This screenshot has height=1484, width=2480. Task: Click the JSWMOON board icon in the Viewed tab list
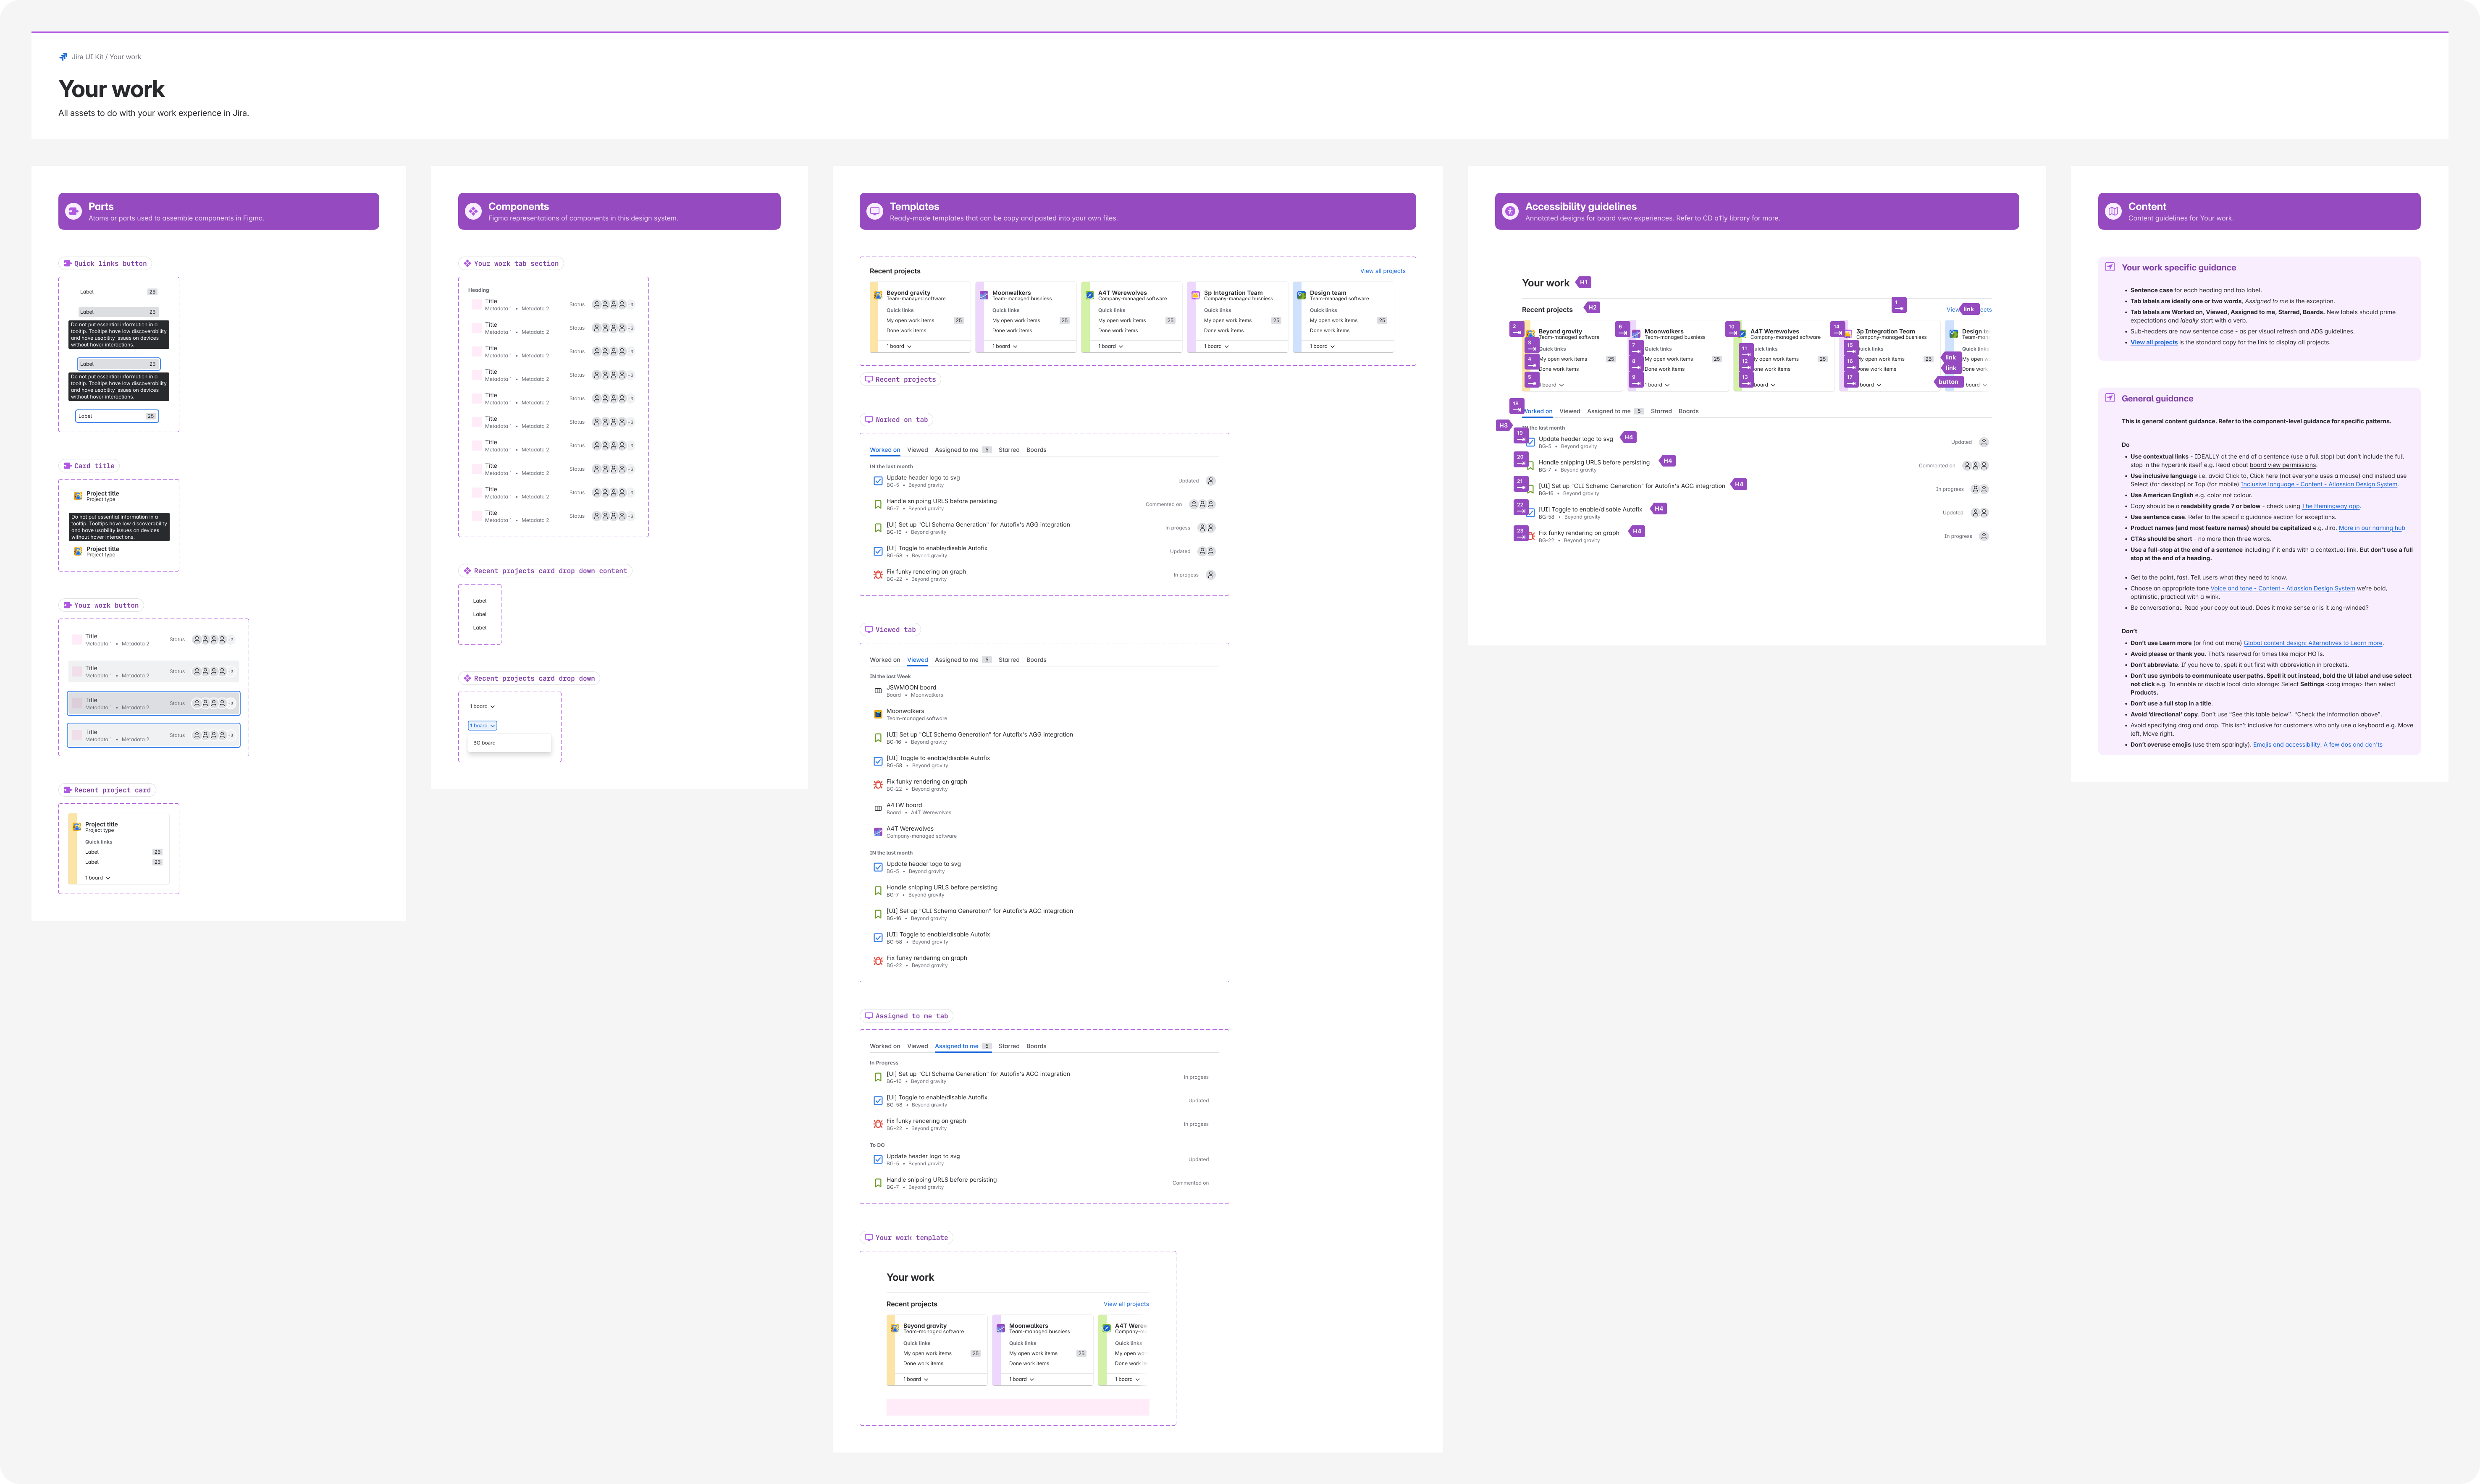(x=878, y=691)
